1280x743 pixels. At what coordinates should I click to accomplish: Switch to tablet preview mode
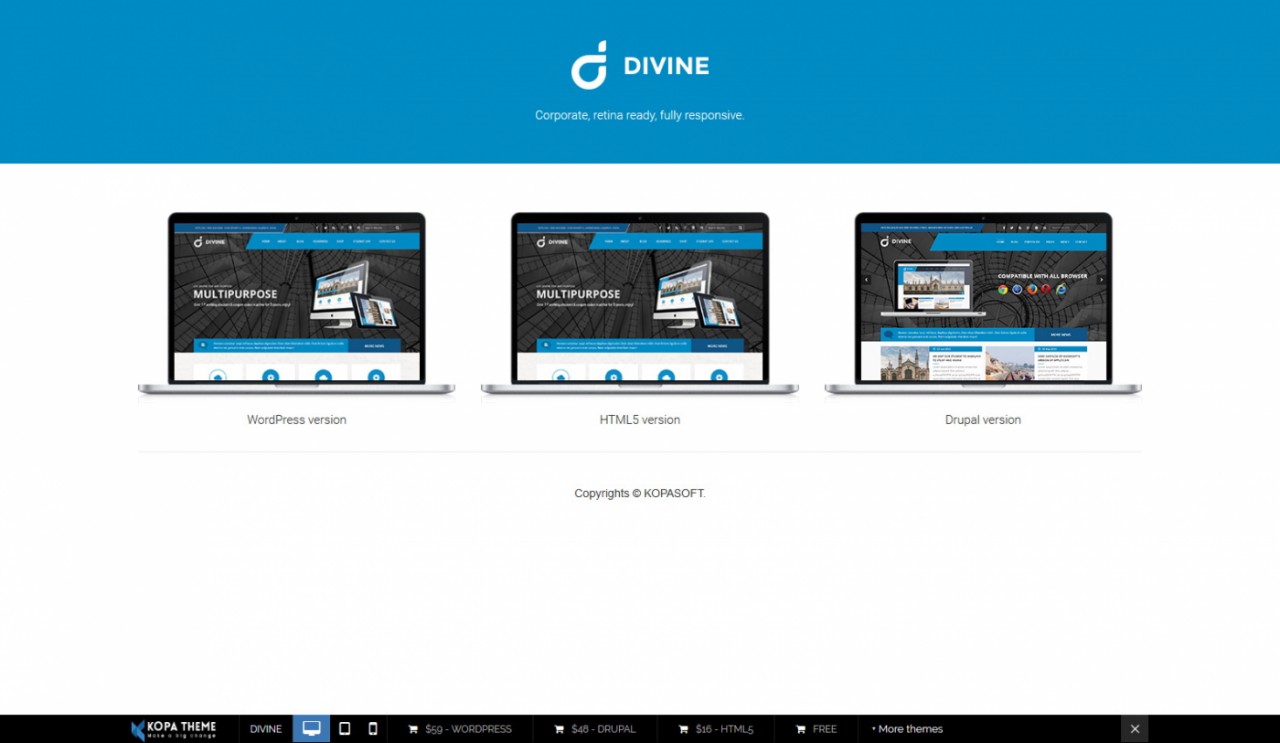(x=344, y=729)
